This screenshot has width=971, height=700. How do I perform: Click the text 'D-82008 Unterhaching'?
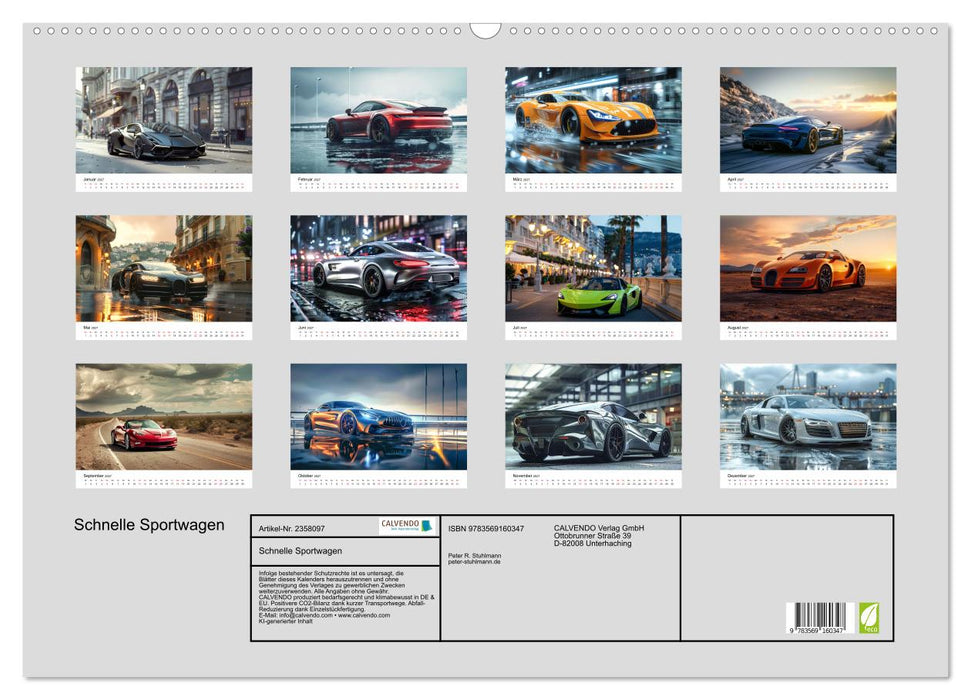coord(593,543)
